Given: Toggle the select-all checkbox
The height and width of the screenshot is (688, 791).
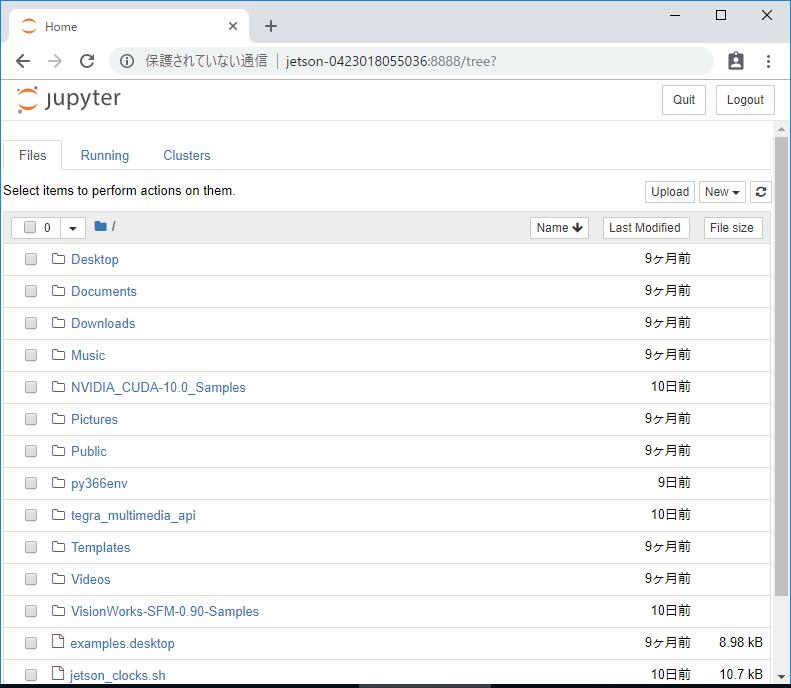Looking at the screenshot, I should coord(30,227).
